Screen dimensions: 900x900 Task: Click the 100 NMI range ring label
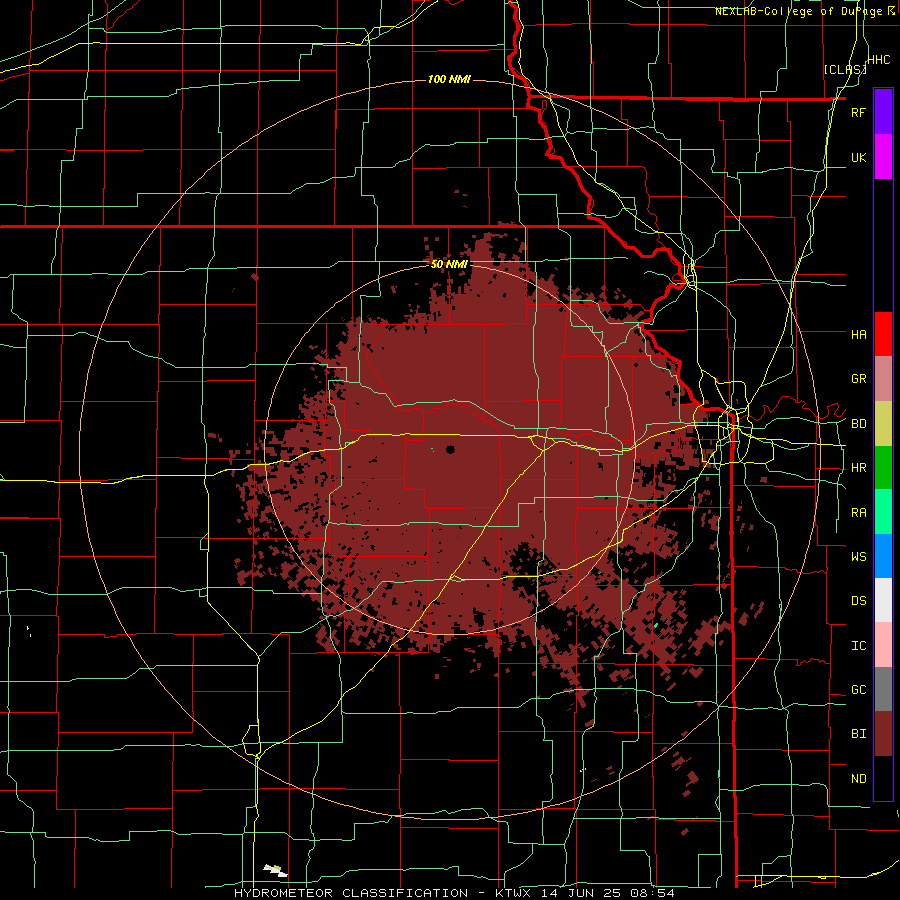click(x=449, y=79)
